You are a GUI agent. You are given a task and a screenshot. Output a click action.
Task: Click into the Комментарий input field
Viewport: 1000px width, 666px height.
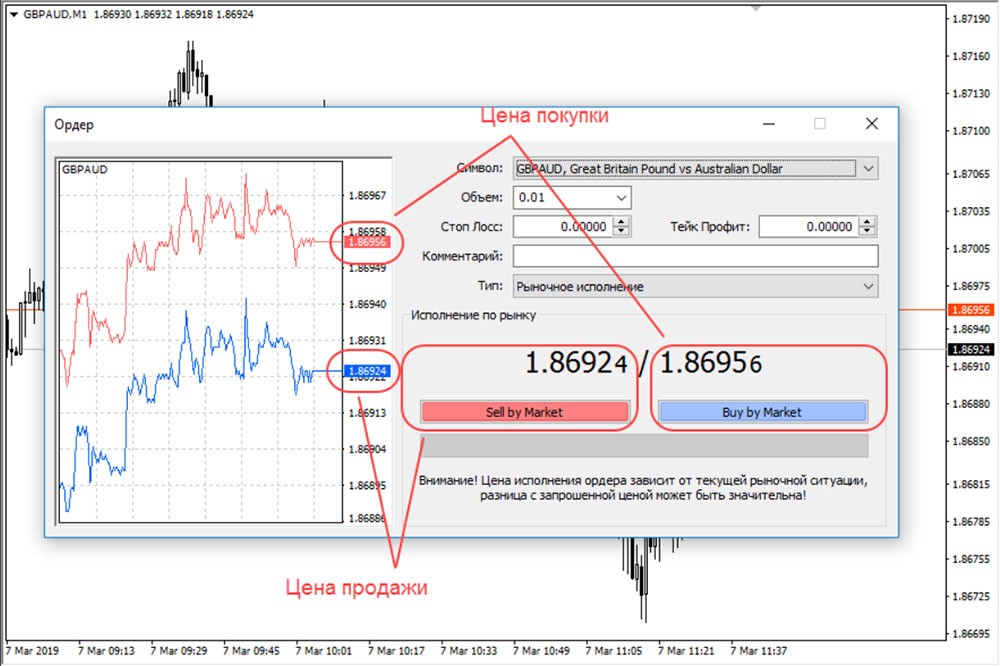[695, 256]
